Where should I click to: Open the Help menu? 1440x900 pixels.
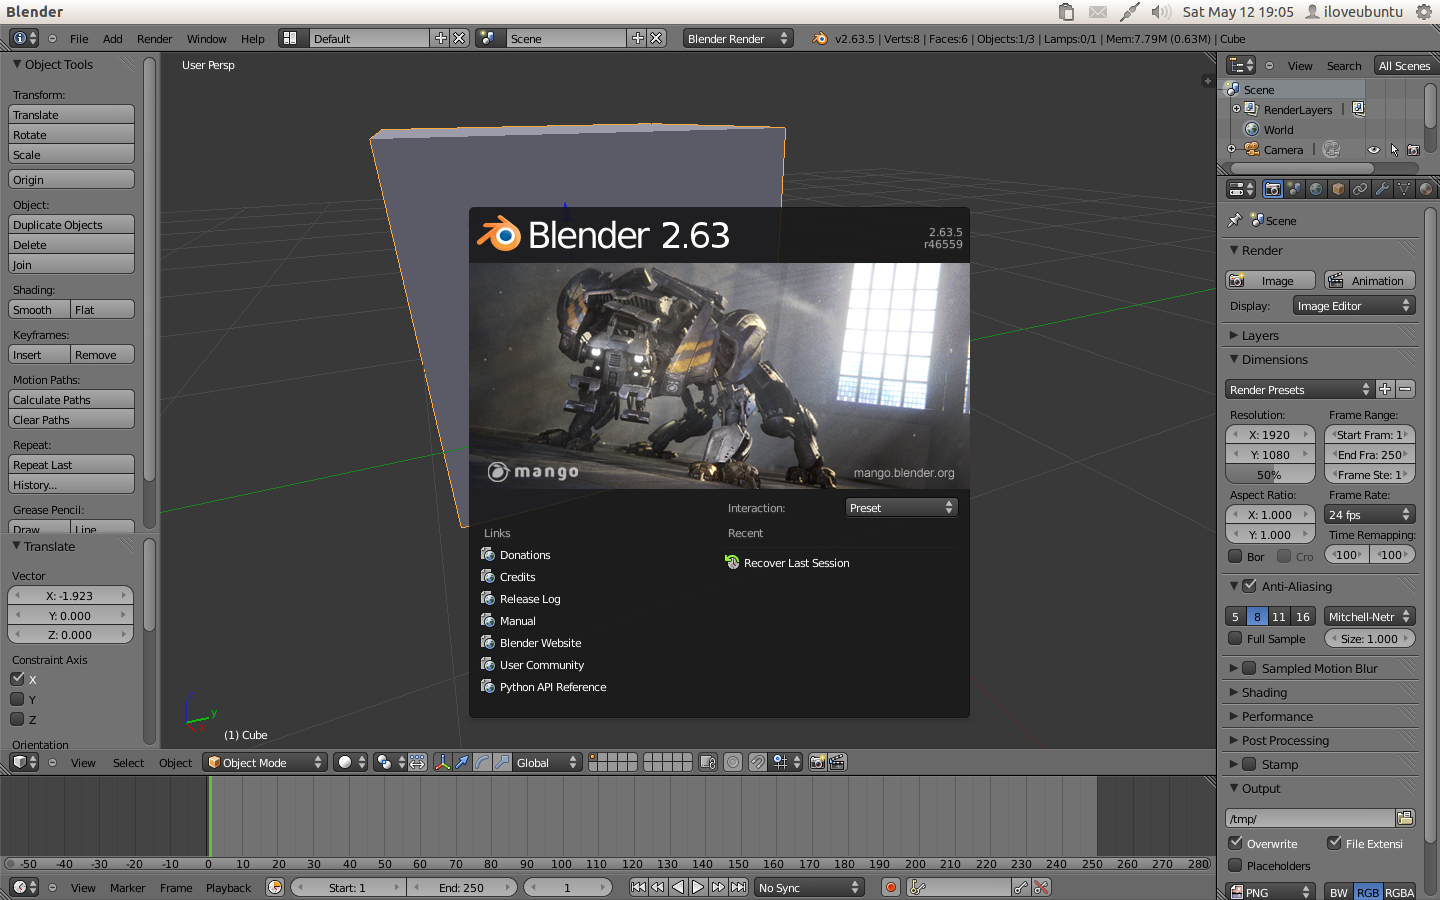click(x=253, y=39)
